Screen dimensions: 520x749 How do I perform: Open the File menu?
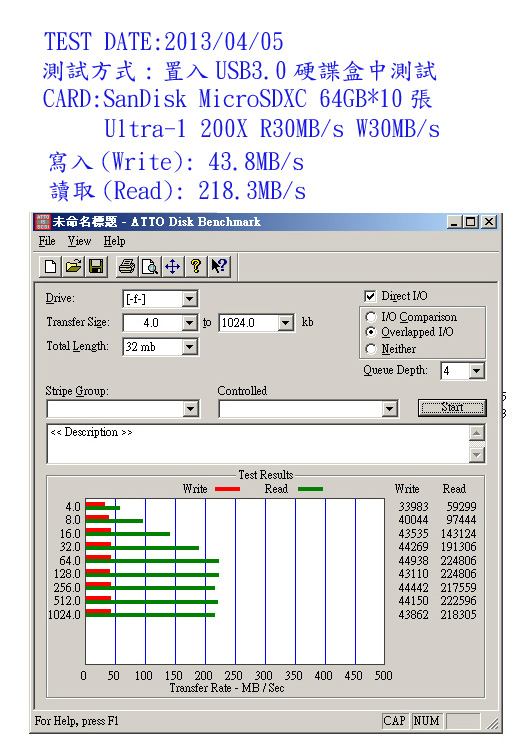(47, 241)
